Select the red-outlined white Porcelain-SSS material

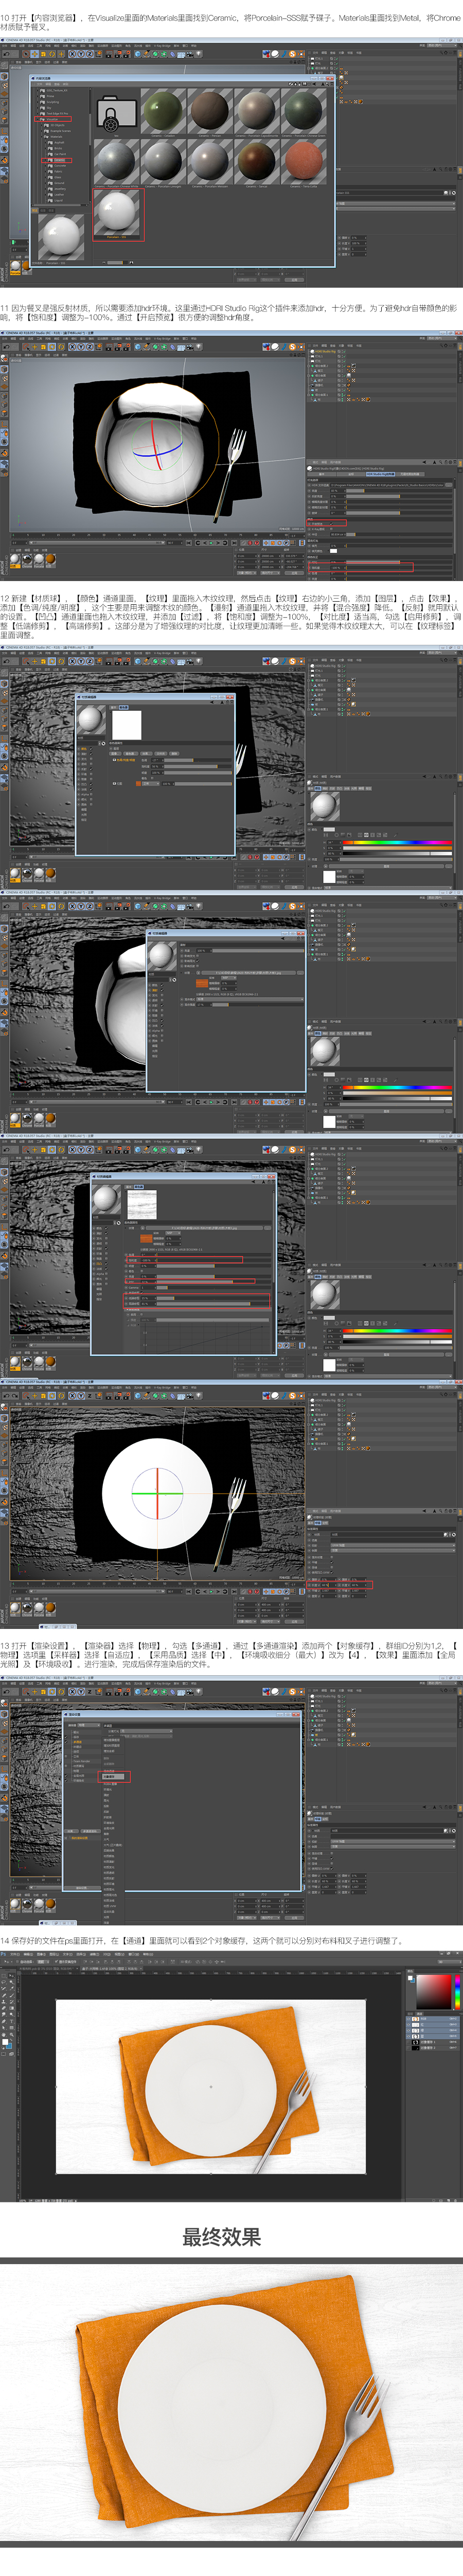tap(117, 213)
